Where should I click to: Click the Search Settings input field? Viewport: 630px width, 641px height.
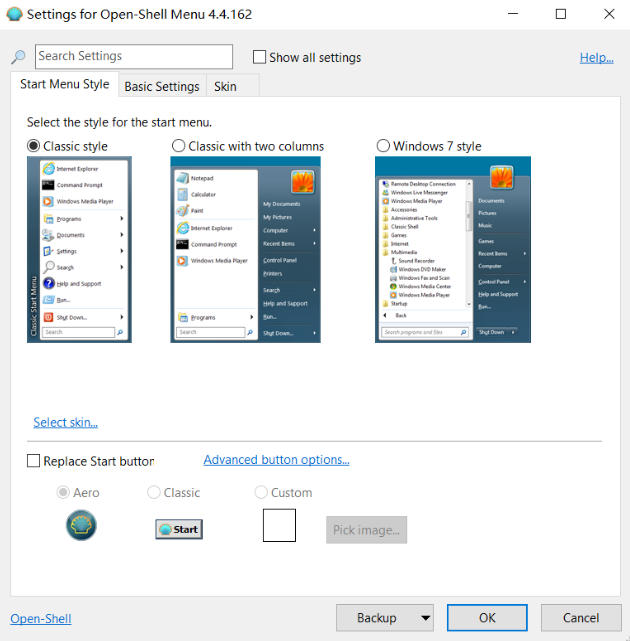coord(133,57)
